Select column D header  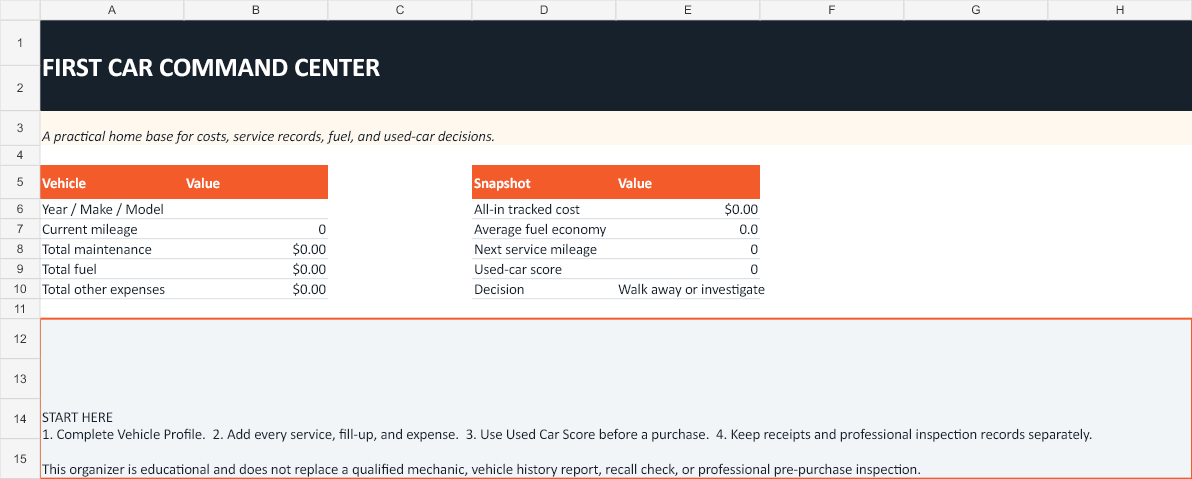544,10
